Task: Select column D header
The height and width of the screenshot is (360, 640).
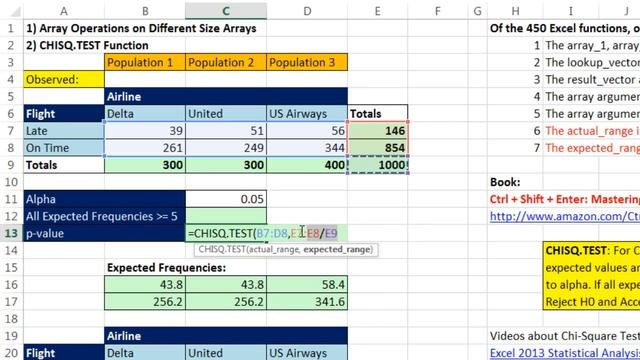Action: (x=307, y=11)
